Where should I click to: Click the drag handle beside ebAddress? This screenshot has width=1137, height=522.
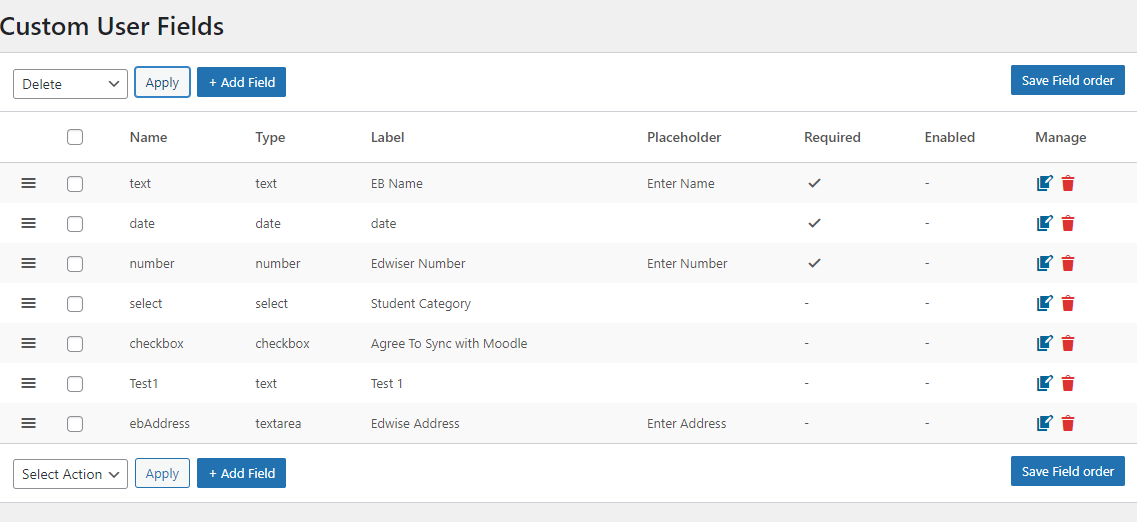pos(28,423)
